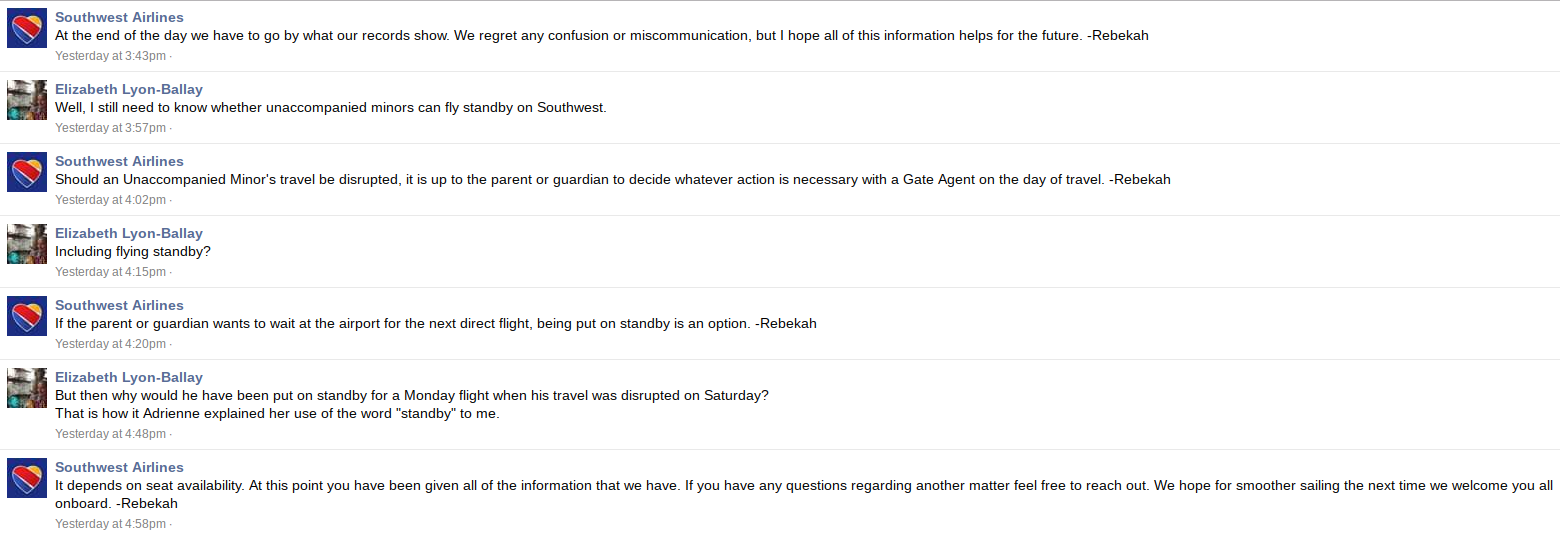Screen dimensions: 1560x536
Task: Open Southwest Airlines name above 'It depends on seat availability'
Action: coord(119,467)
